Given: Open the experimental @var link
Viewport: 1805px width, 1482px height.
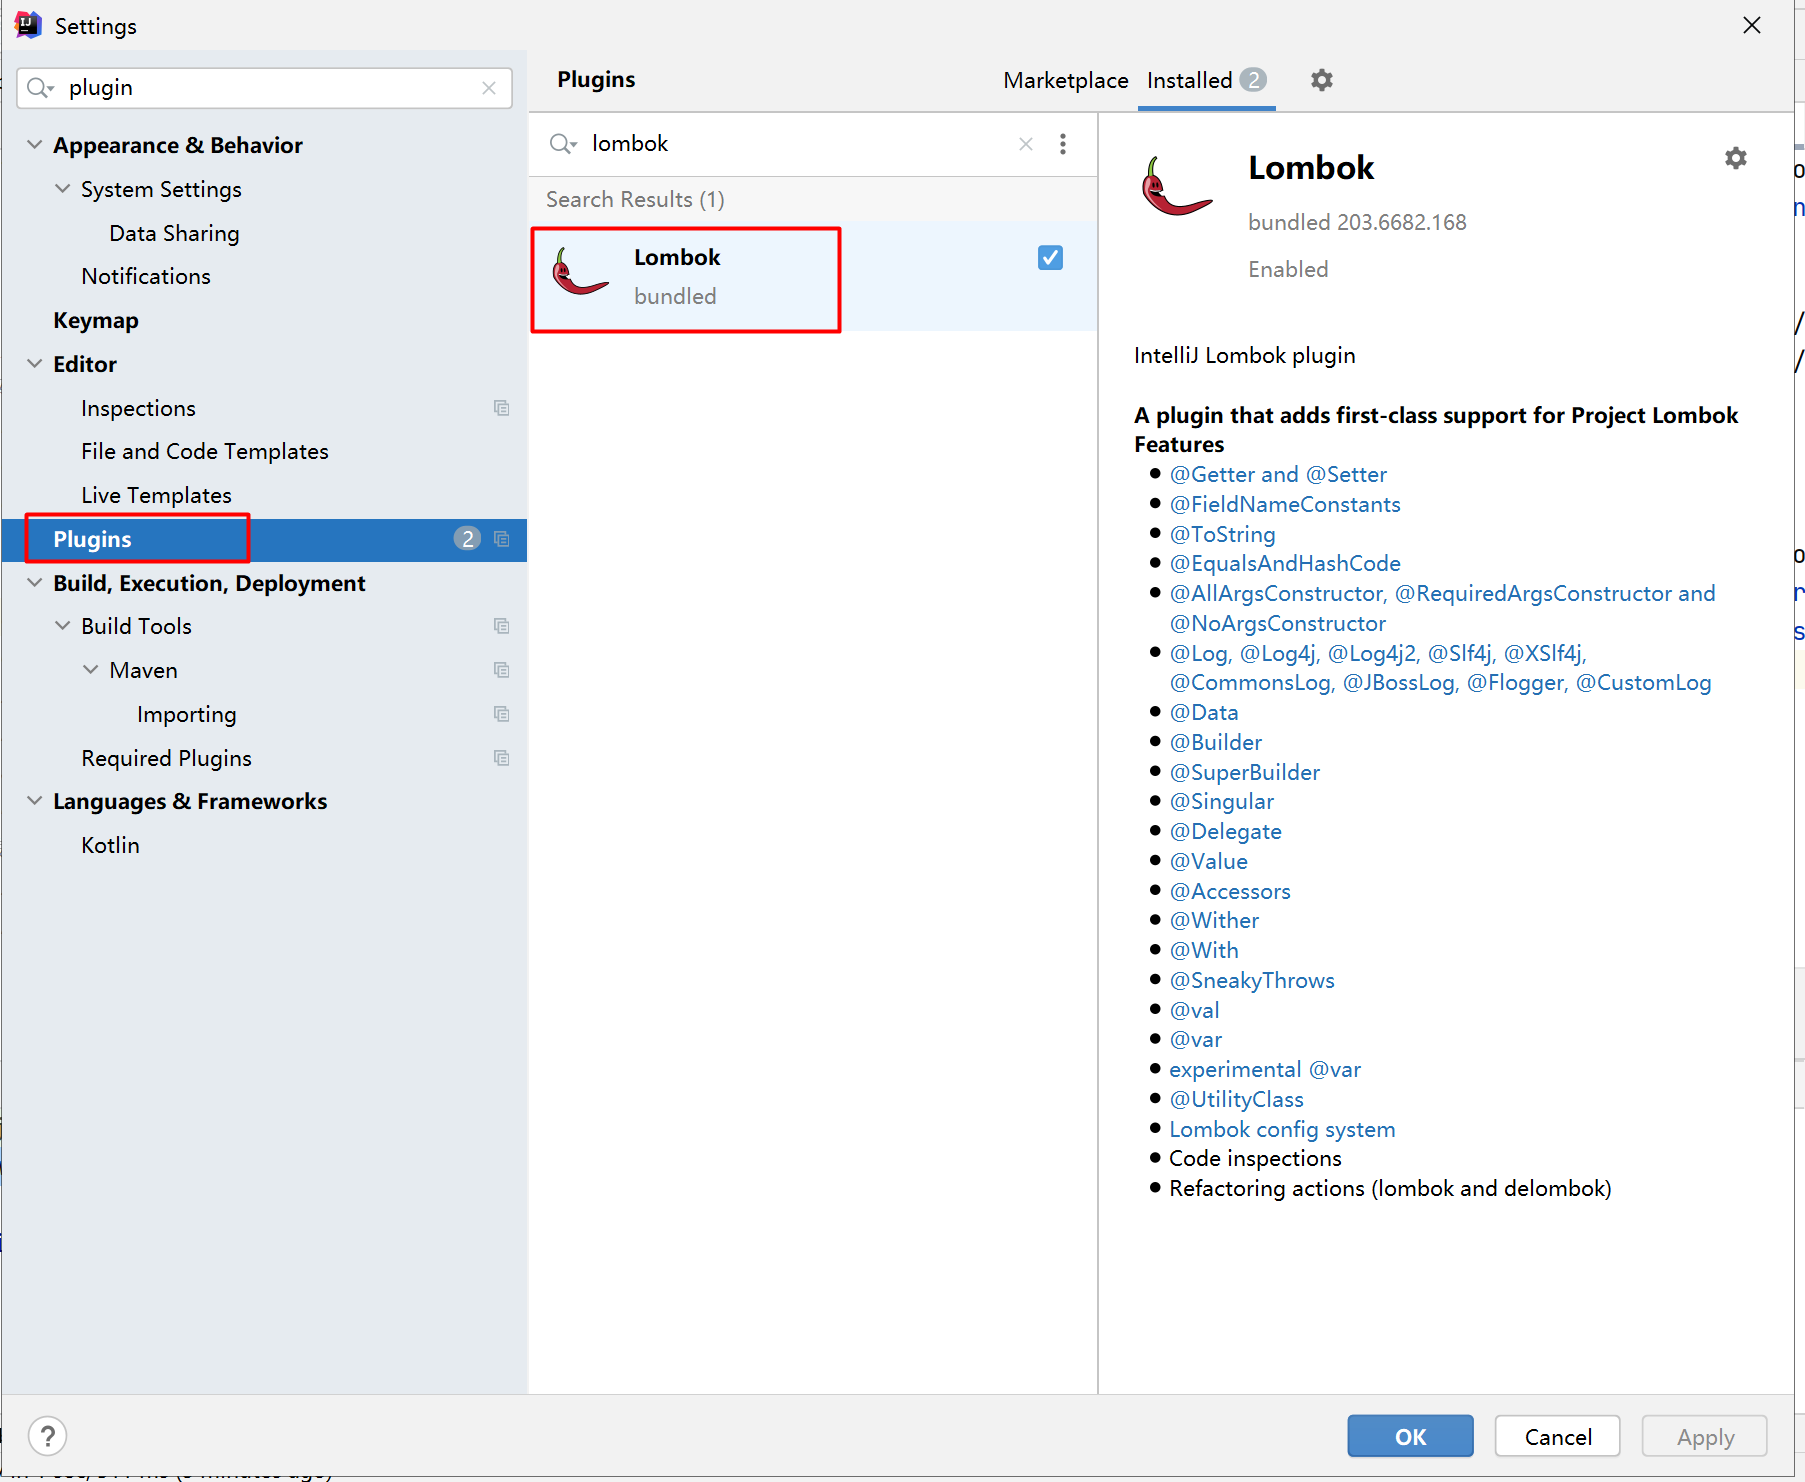Looking at the screenshot, I should 1265,1069.
